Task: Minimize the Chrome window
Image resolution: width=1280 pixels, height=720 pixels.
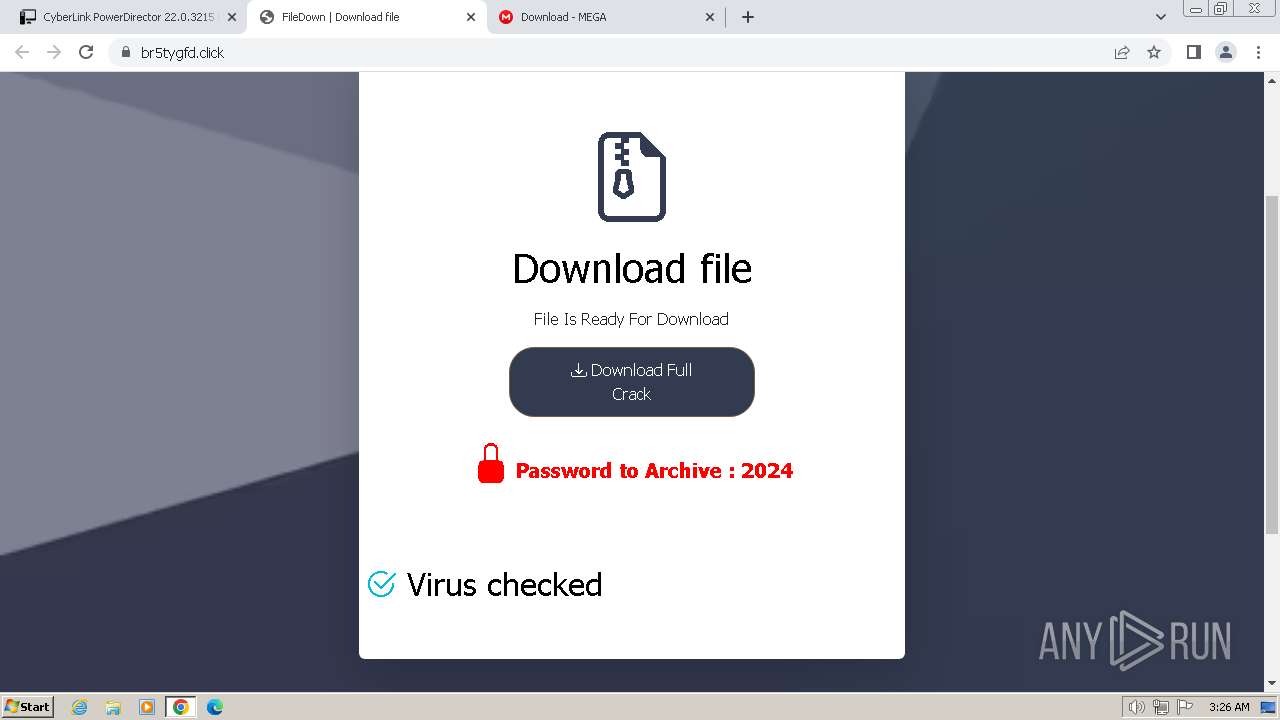Action: tap(1196, 8)
